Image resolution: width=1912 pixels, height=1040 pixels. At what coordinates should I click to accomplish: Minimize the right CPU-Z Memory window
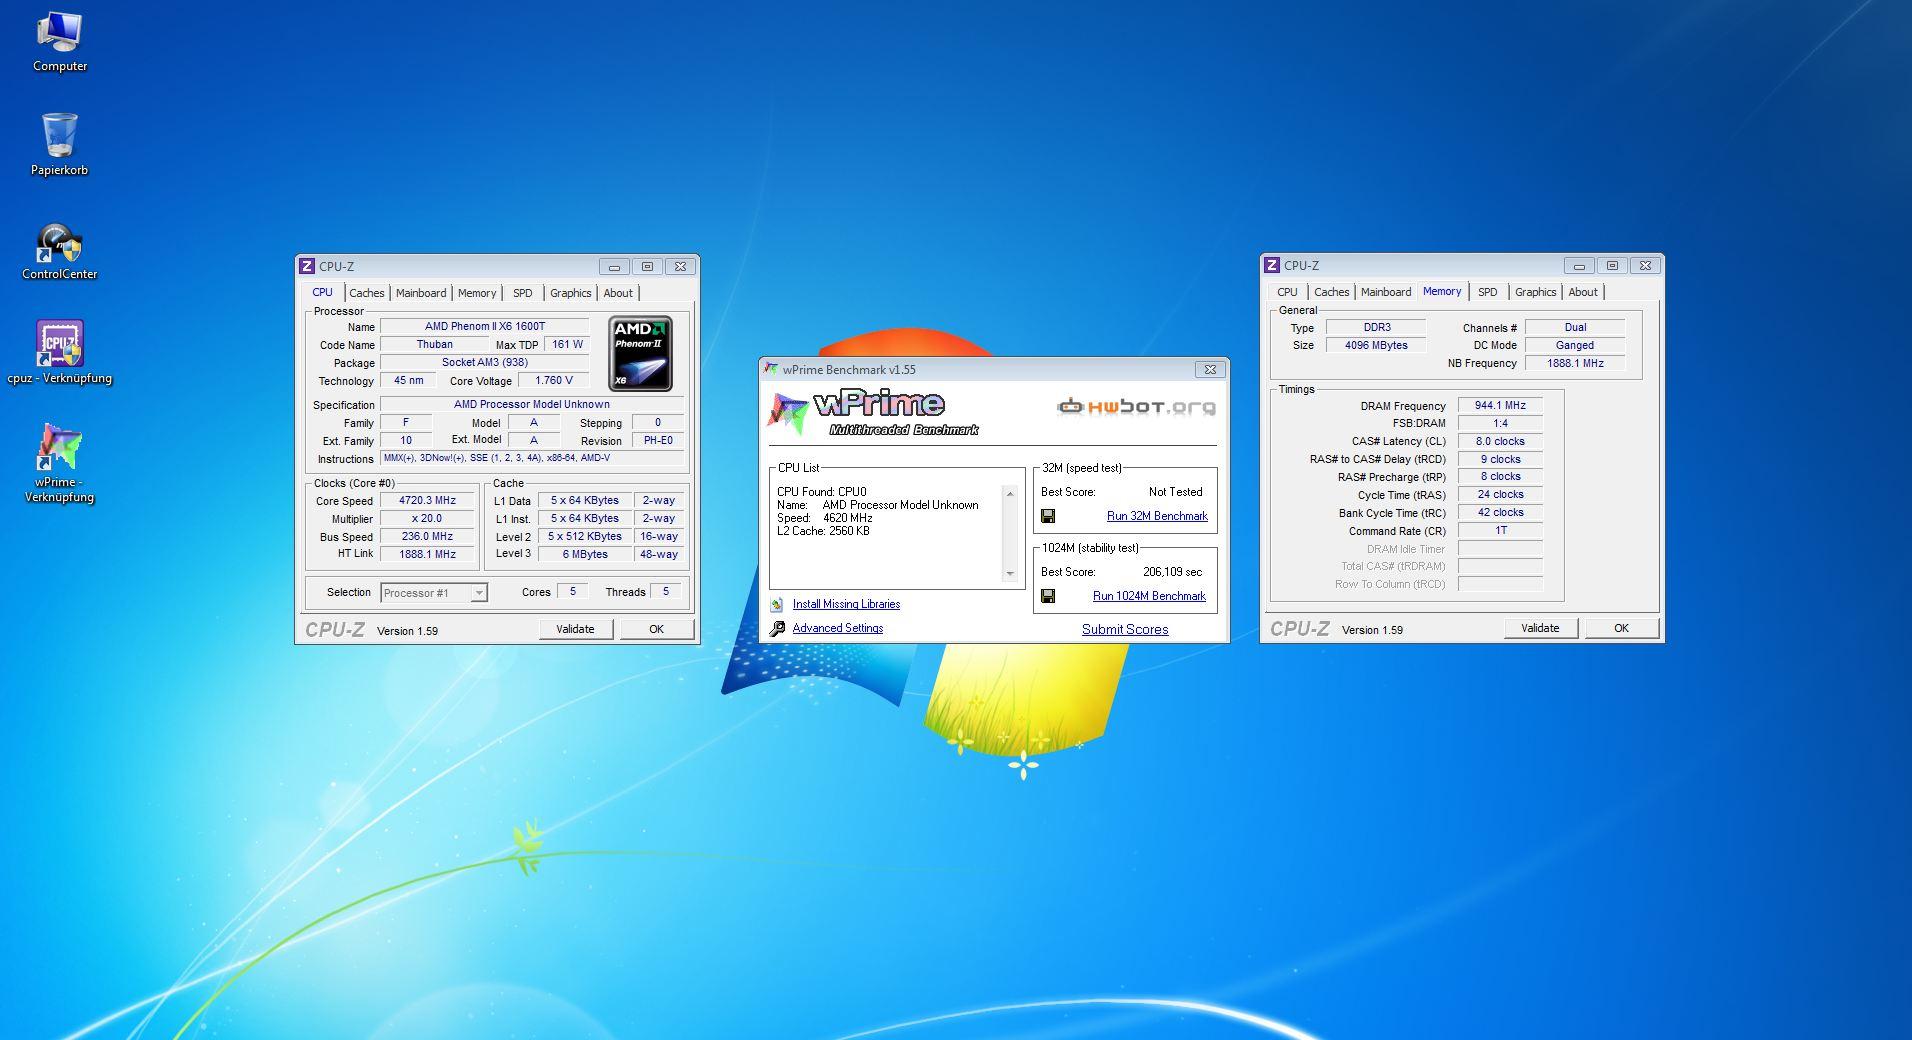coord(1579,265)
